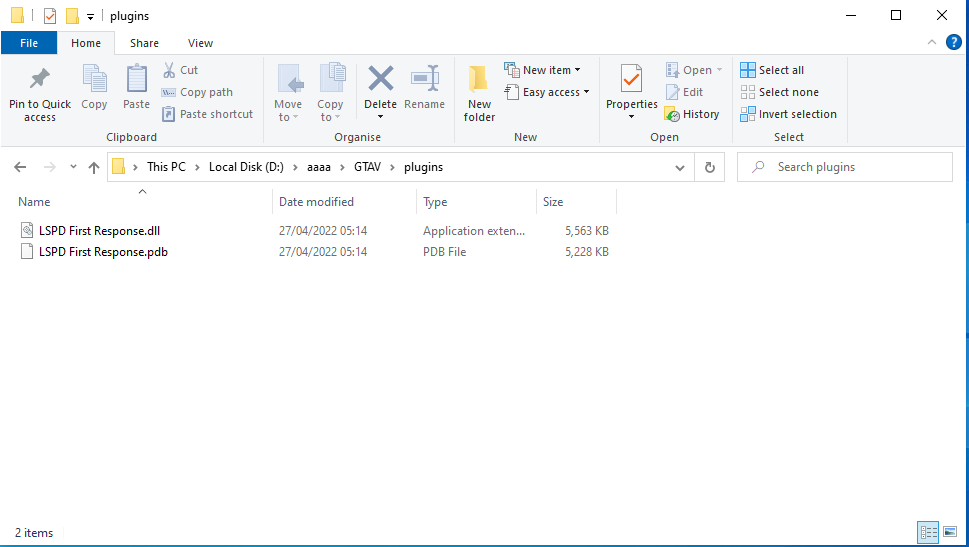
Task: Go up one folder level
Action: point(94,167)
